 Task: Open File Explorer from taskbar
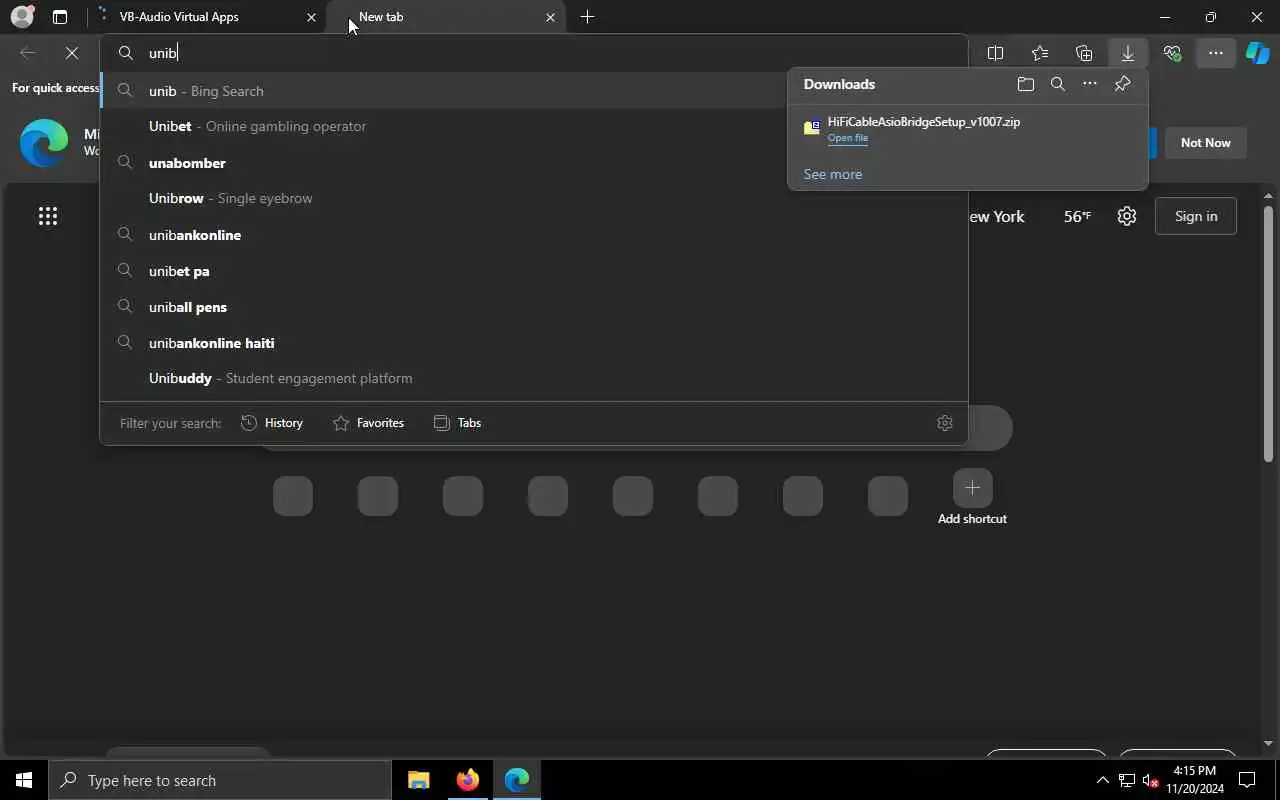(419, 780)
